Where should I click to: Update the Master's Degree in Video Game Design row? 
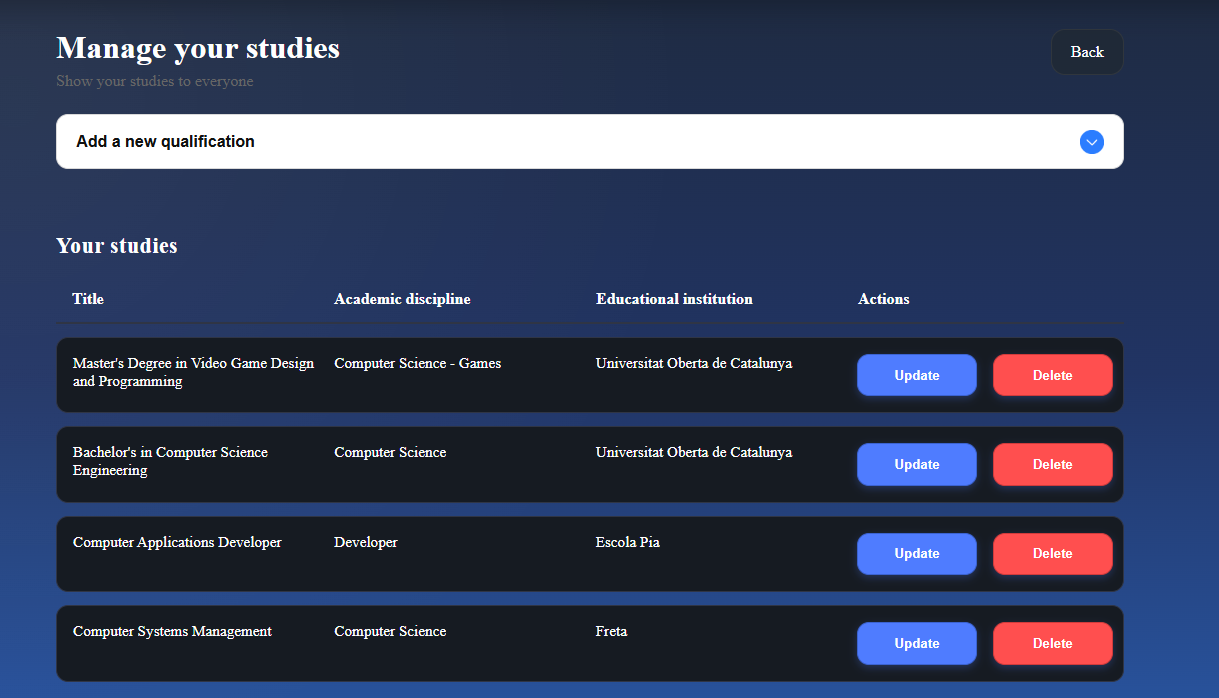(x=917, y=375)
